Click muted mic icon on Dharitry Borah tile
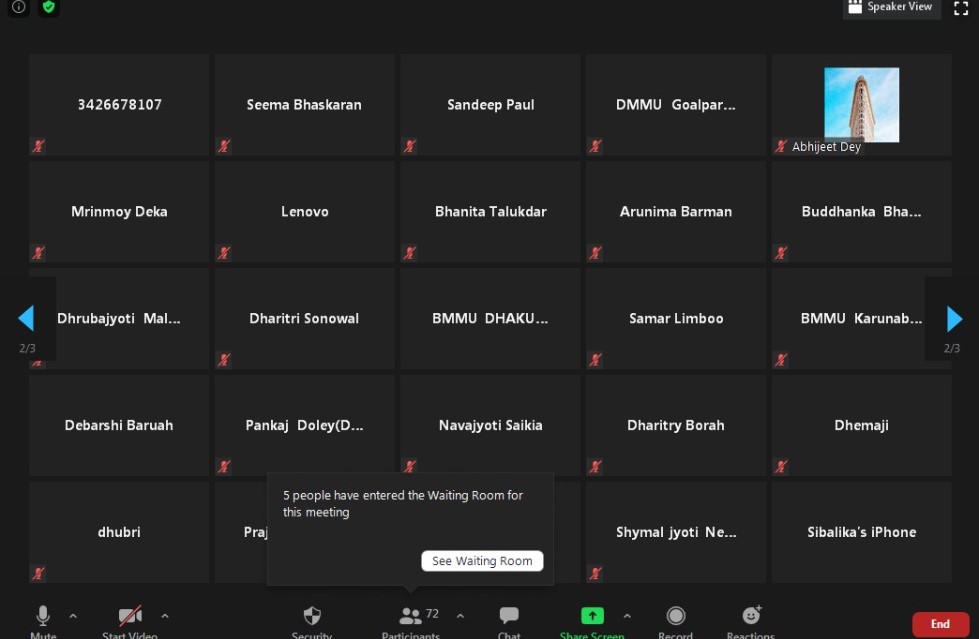 tap(596, 467)
